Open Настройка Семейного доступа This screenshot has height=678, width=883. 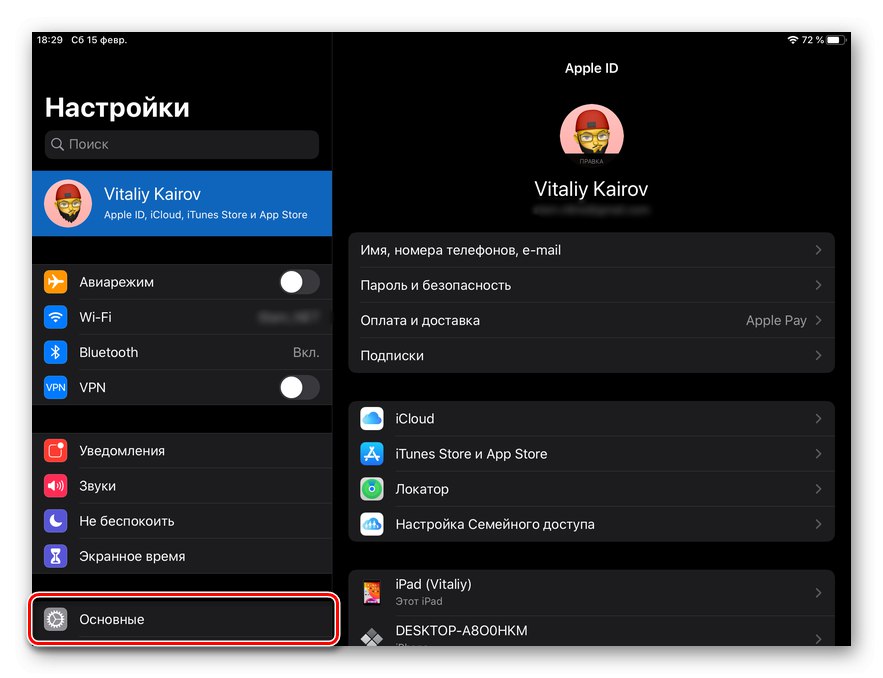tap(591, 524)
